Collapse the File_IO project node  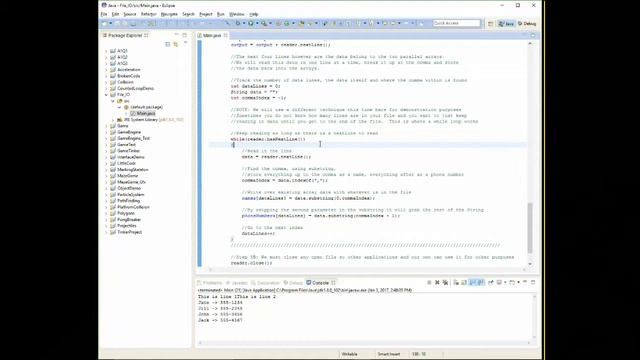[107, 95]
